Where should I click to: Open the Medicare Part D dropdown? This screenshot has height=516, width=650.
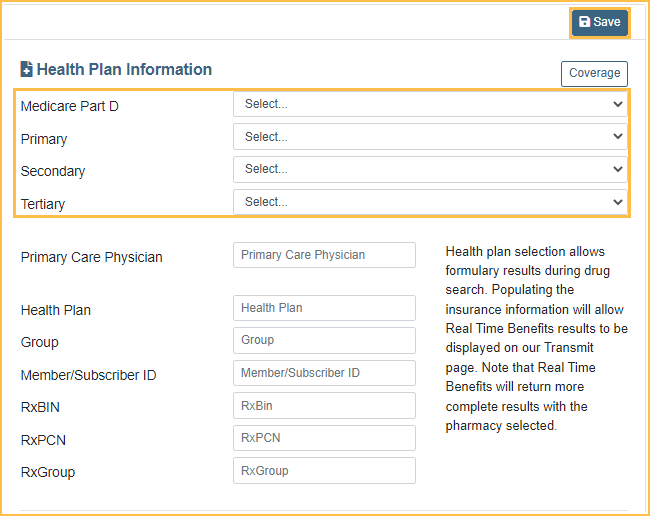coord(430,104)
